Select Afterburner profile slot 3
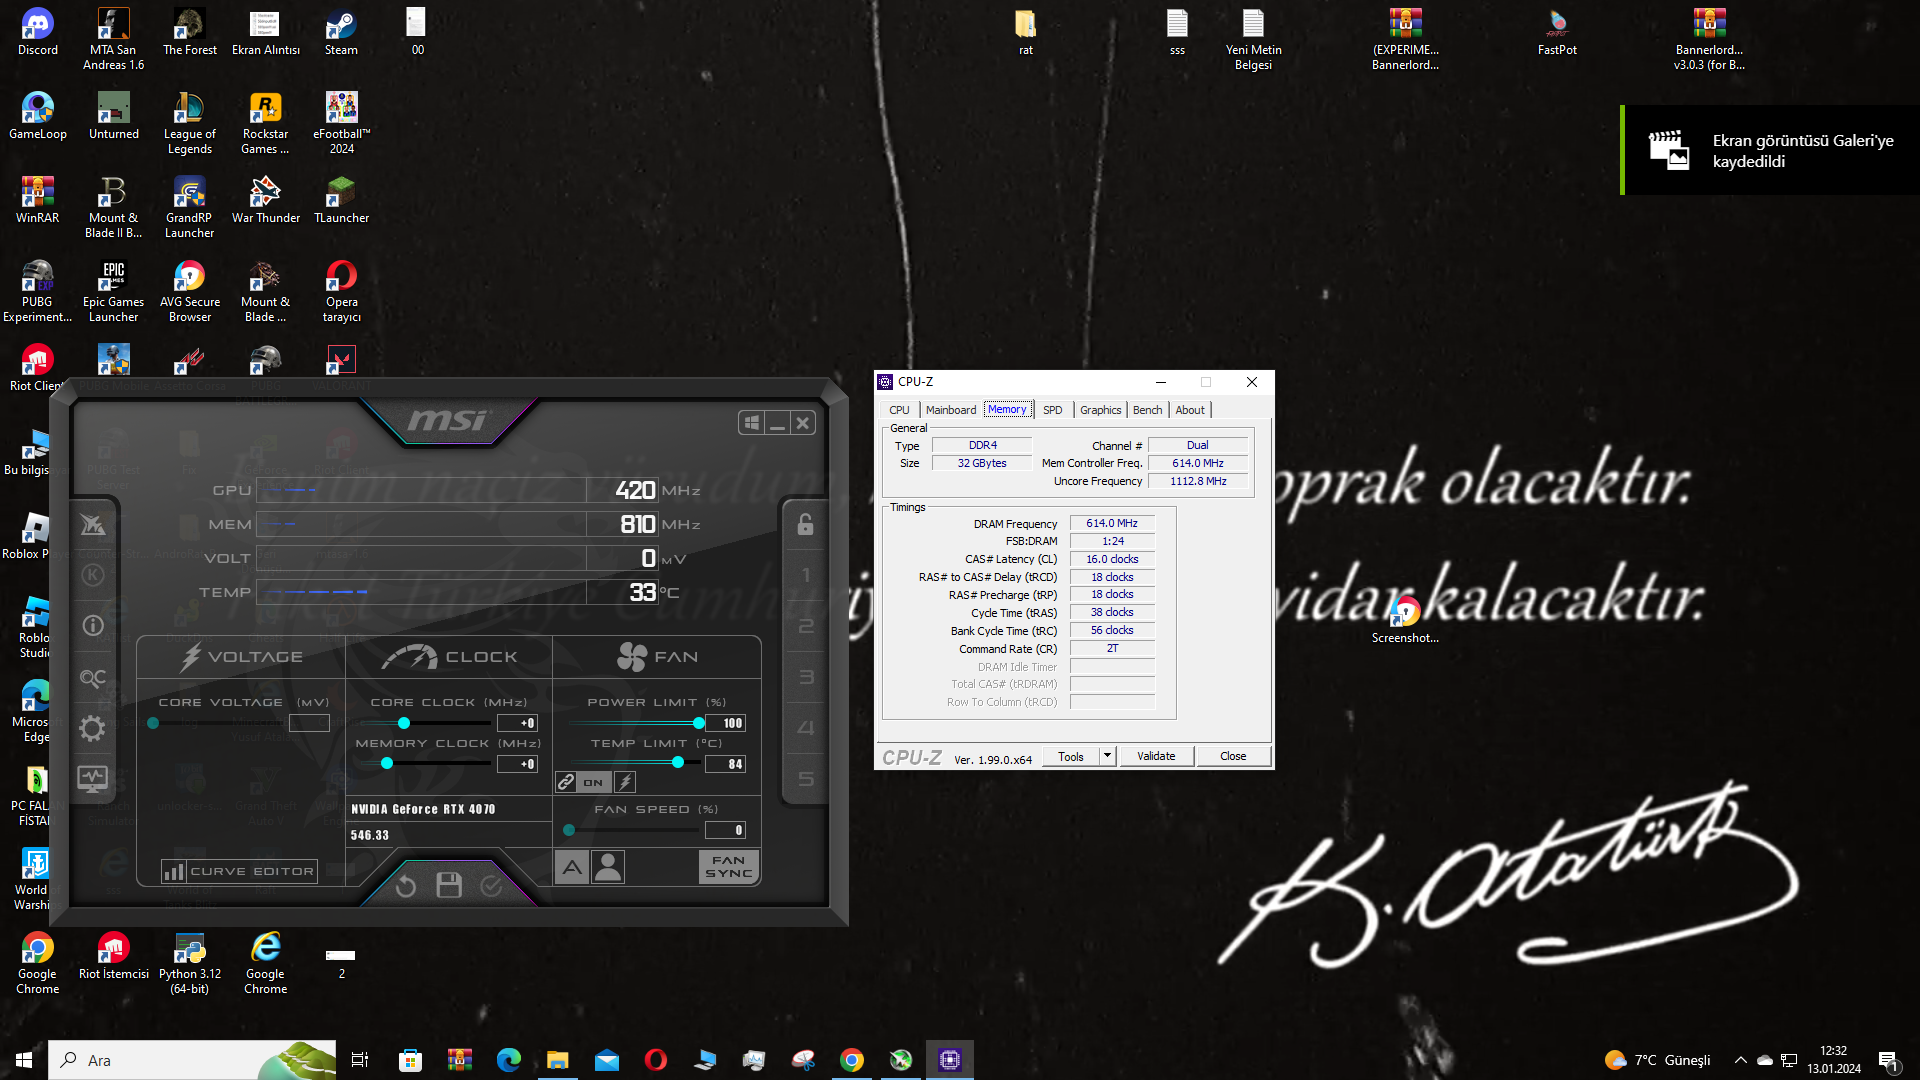Screen dimensions: 1920x1080 [x=805, y=677]
